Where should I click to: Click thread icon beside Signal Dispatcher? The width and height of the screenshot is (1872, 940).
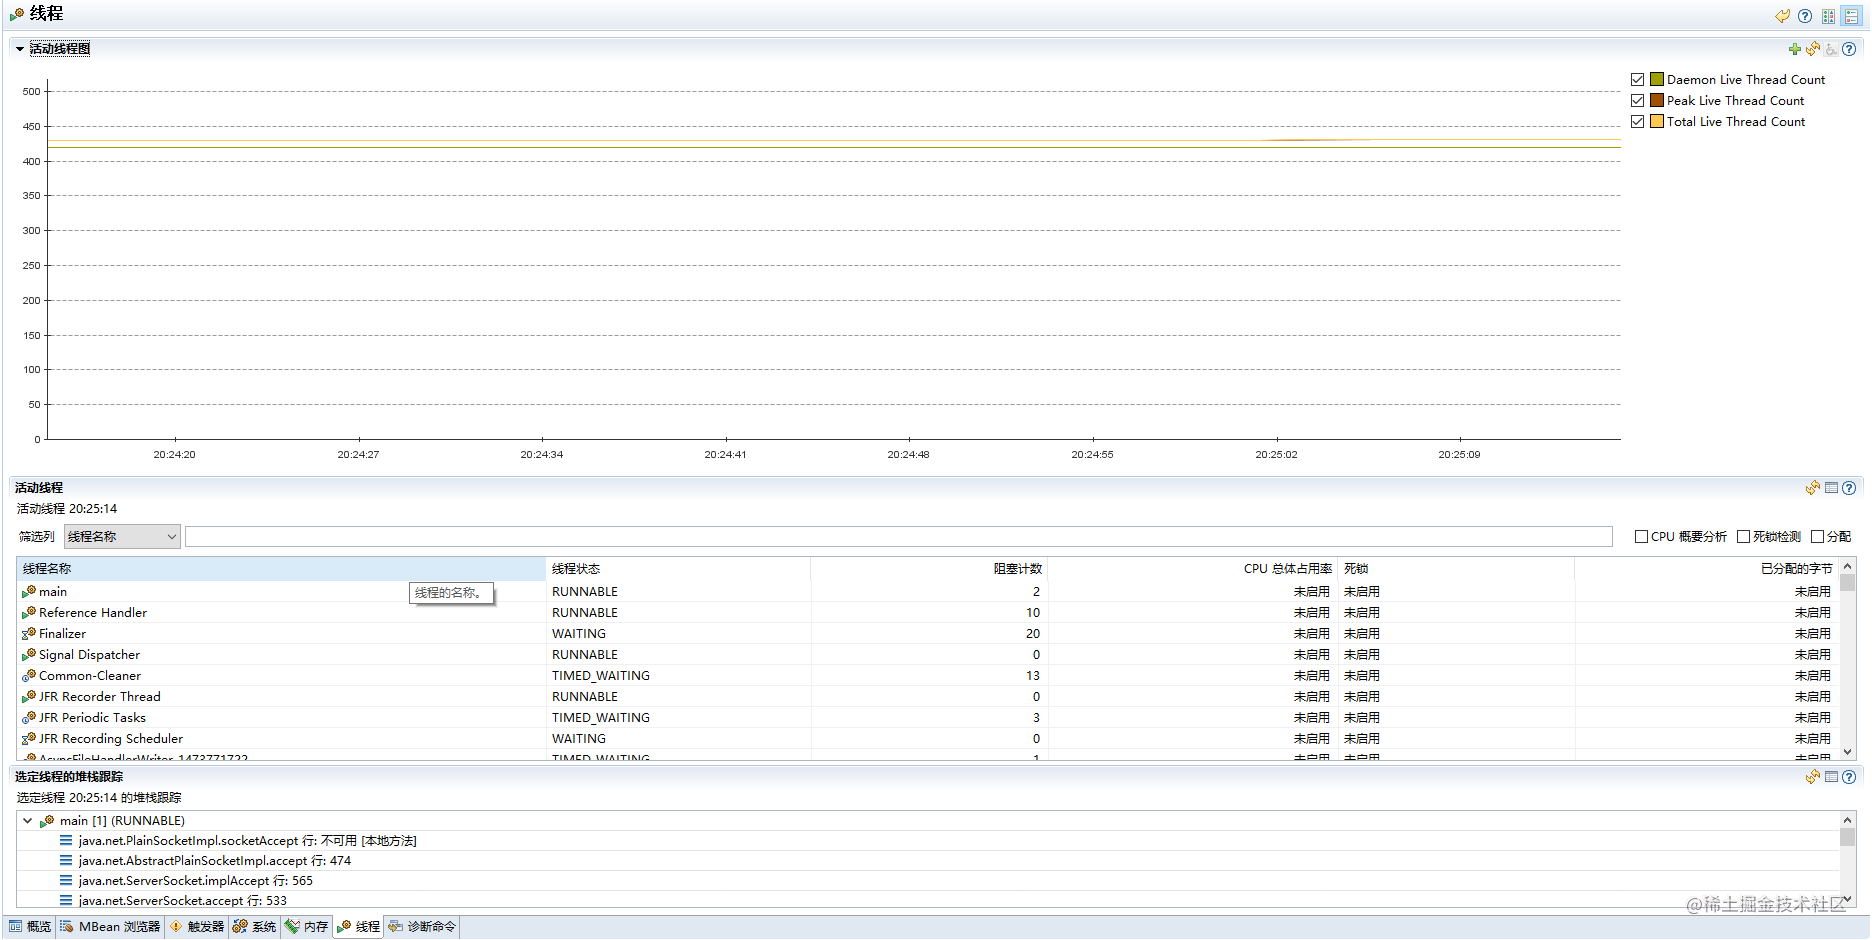pos(29,655)
